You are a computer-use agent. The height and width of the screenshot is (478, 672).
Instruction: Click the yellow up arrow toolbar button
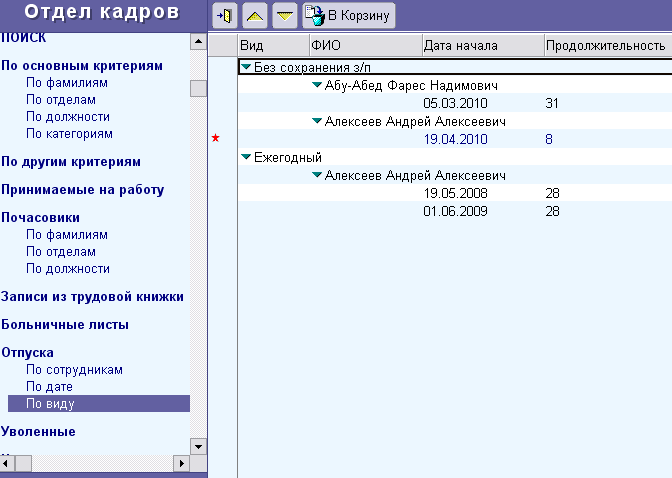255,16
